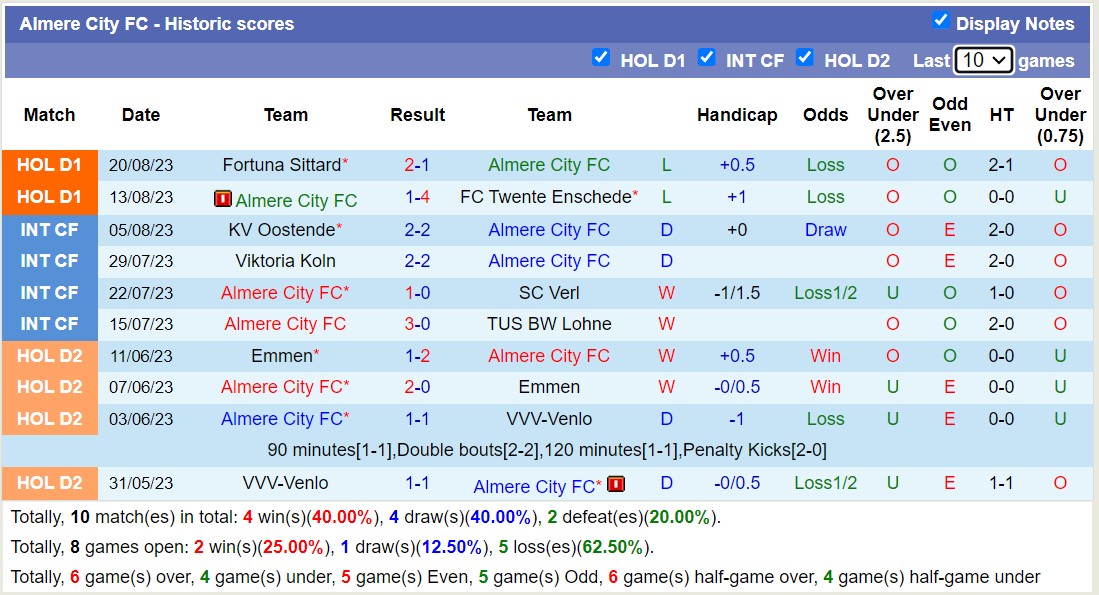
Task: Click HOL D2 league tag for 11/06/23
Action: [50, 355]
